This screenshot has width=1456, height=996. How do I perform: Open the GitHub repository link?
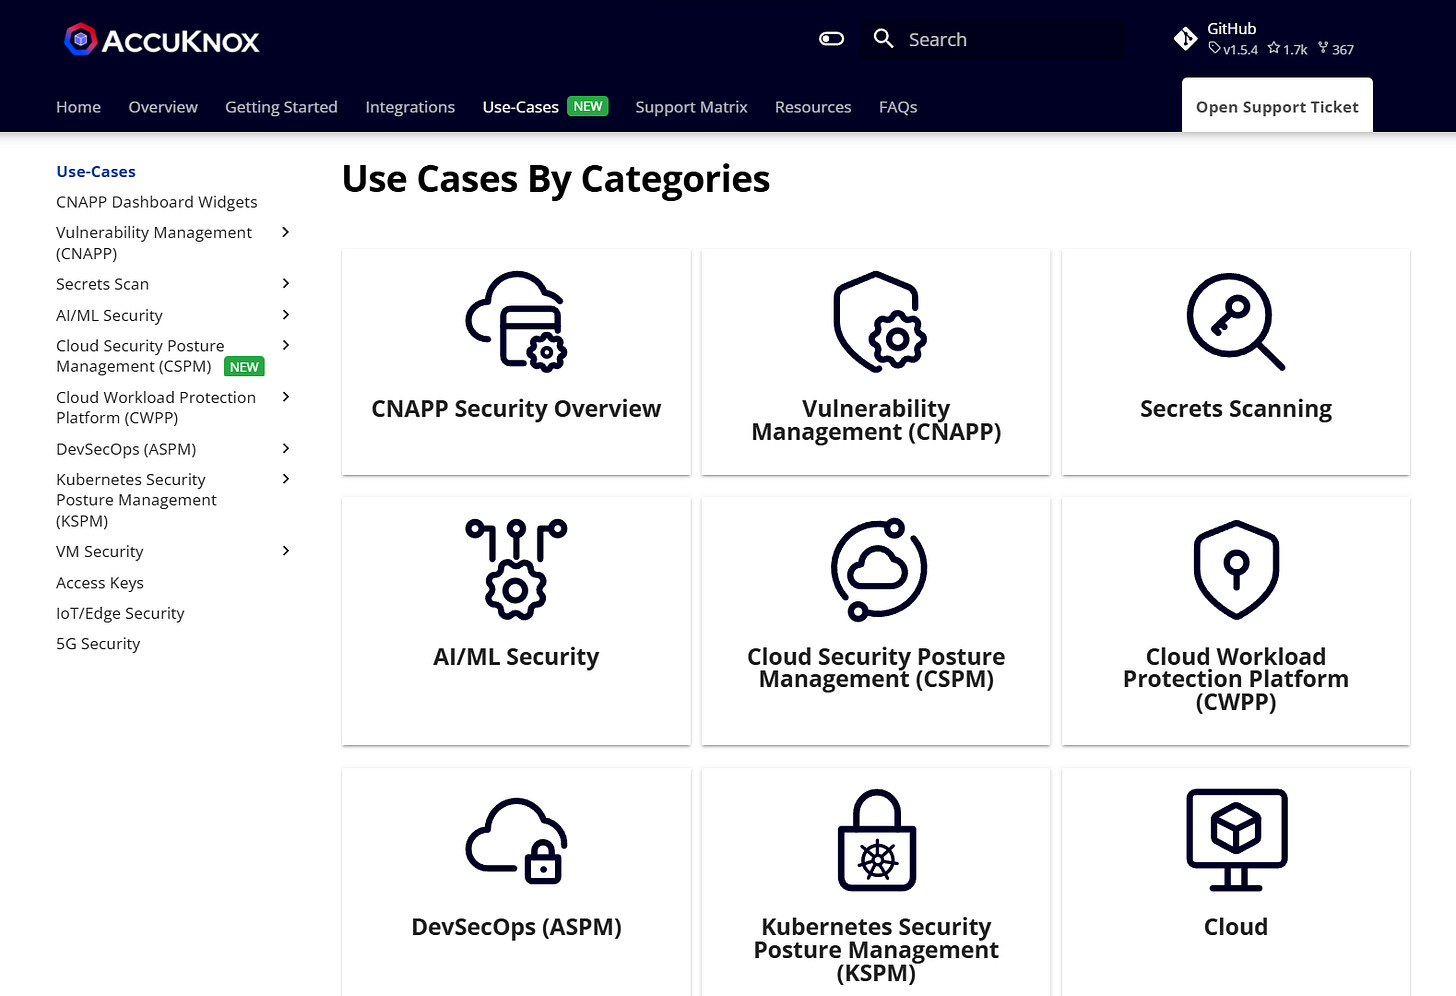[x=1265, y=39]
